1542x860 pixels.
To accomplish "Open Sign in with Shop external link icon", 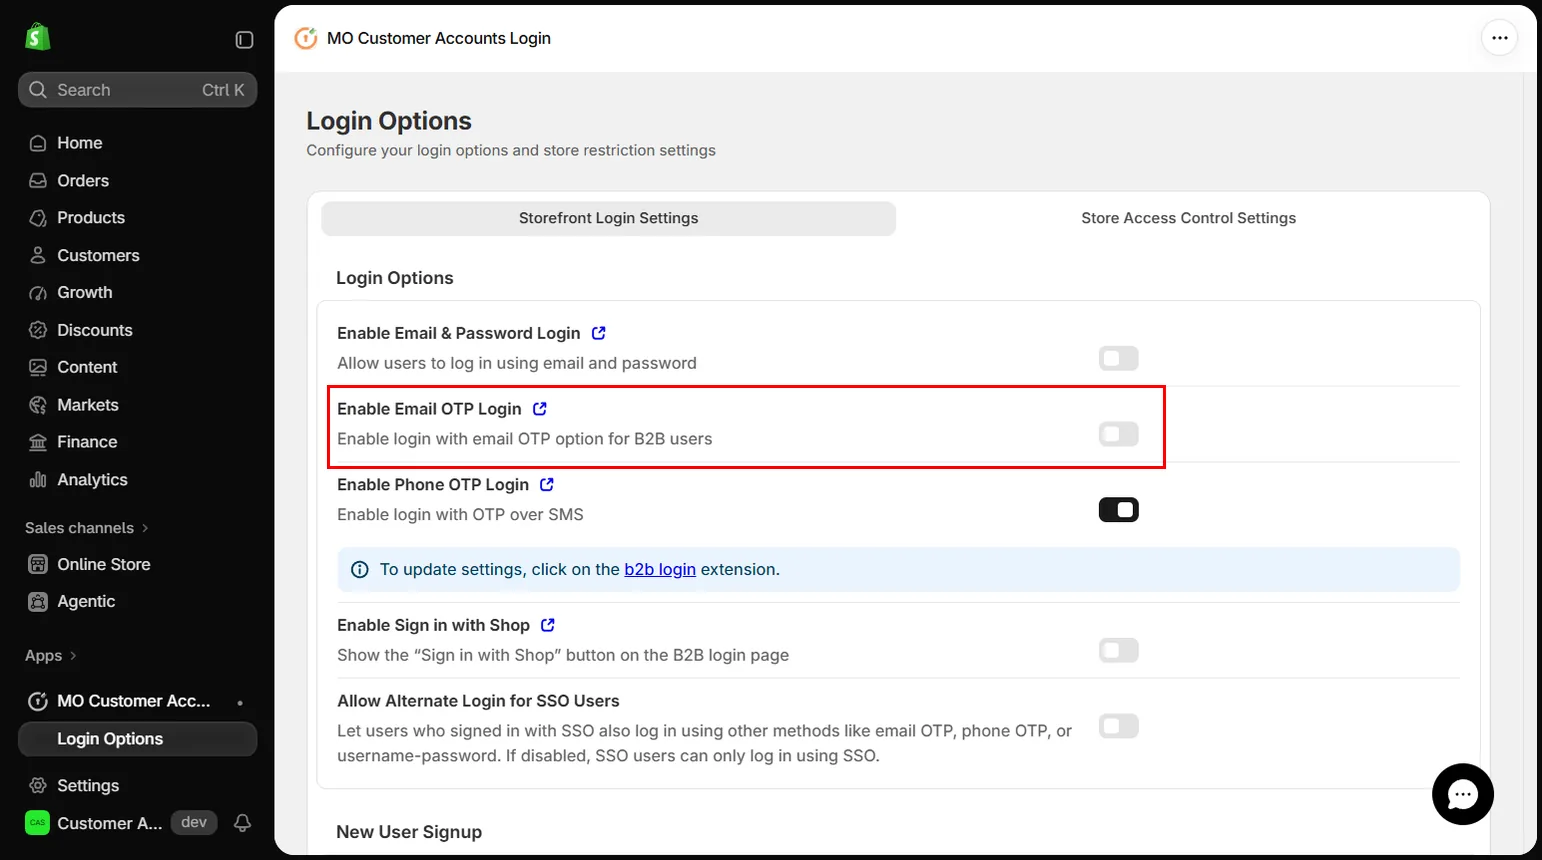I will (x=548, y=625).
